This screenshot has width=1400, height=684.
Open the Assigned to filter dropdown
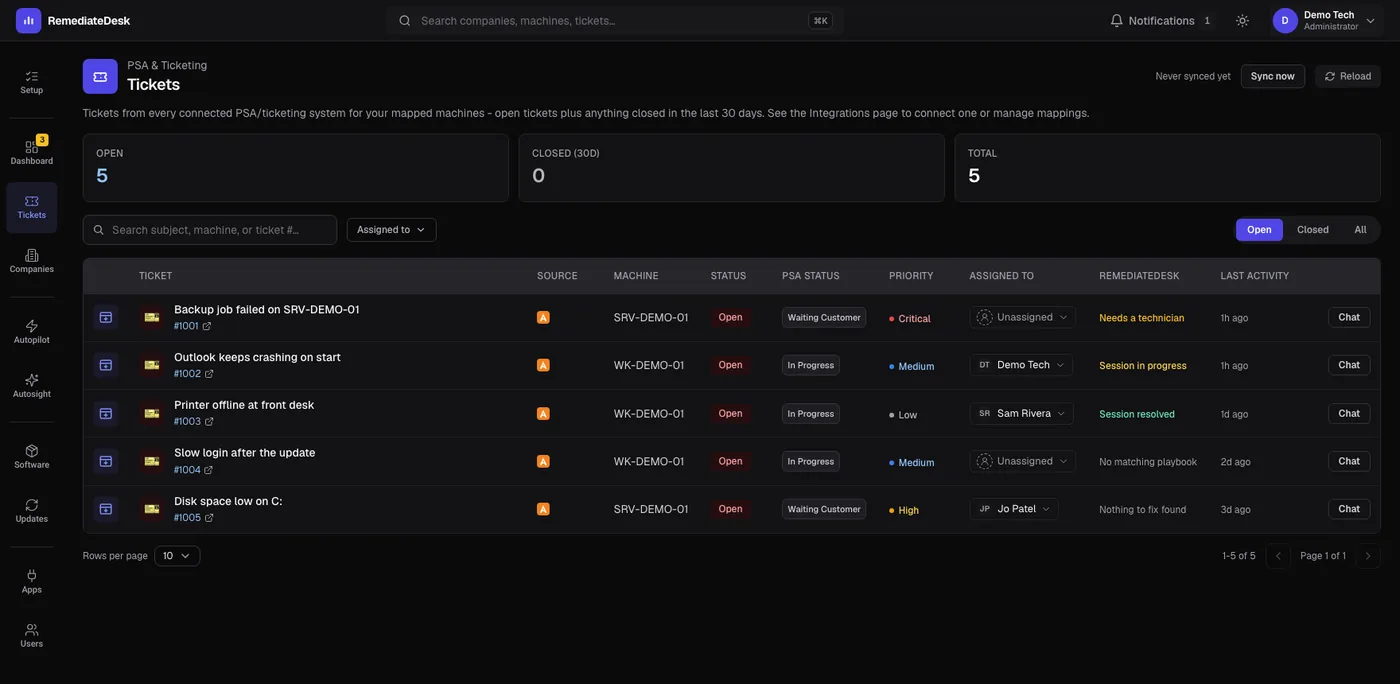[391, 230]
